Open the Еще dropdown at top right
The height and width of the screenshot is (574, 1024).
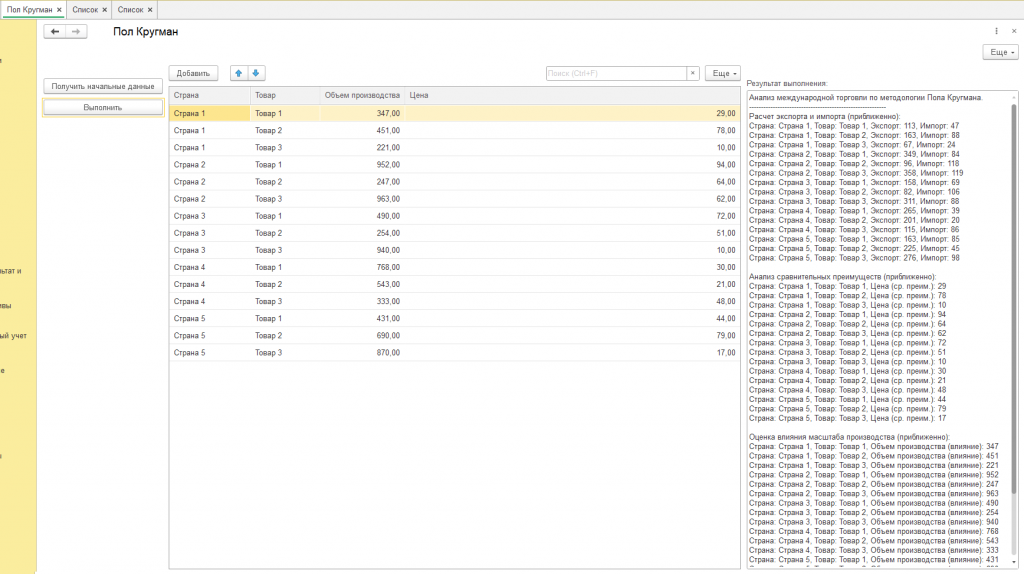(1000, 52)
